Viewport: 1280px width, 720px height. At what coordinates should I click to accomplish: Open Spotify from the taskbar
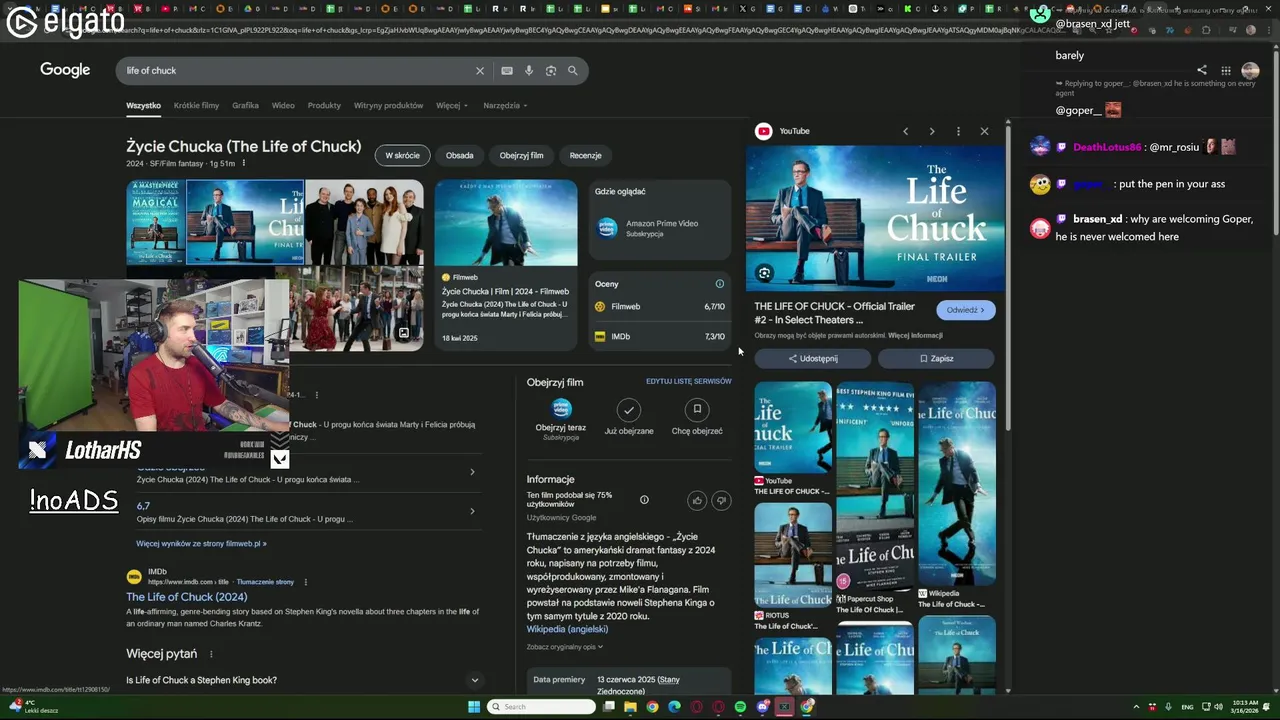pos(740,707)
